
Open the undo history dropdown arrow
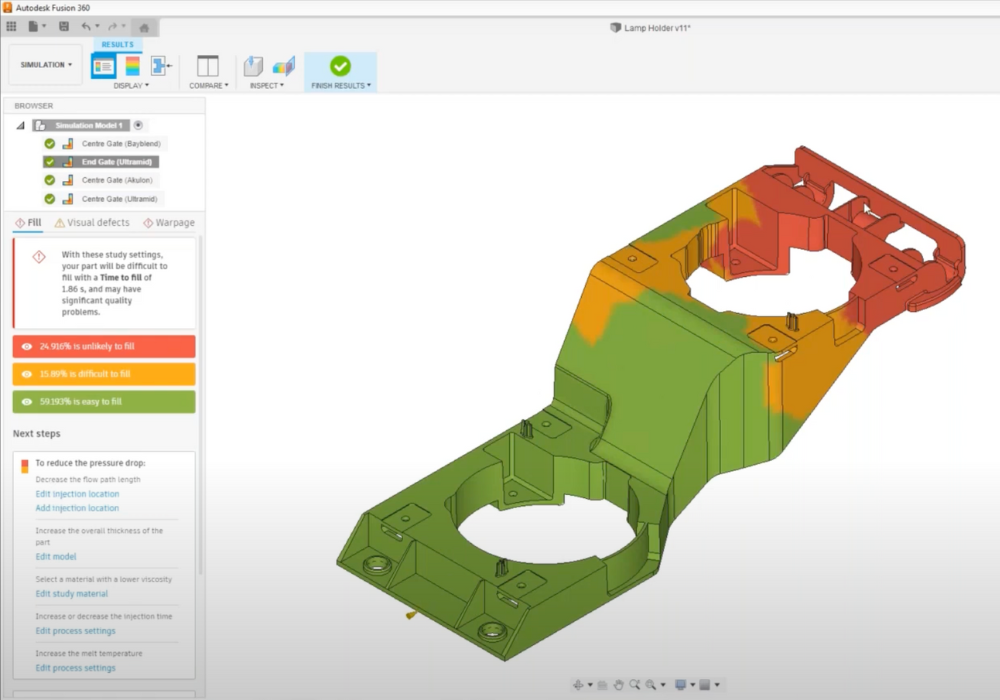tap(97, 26)
